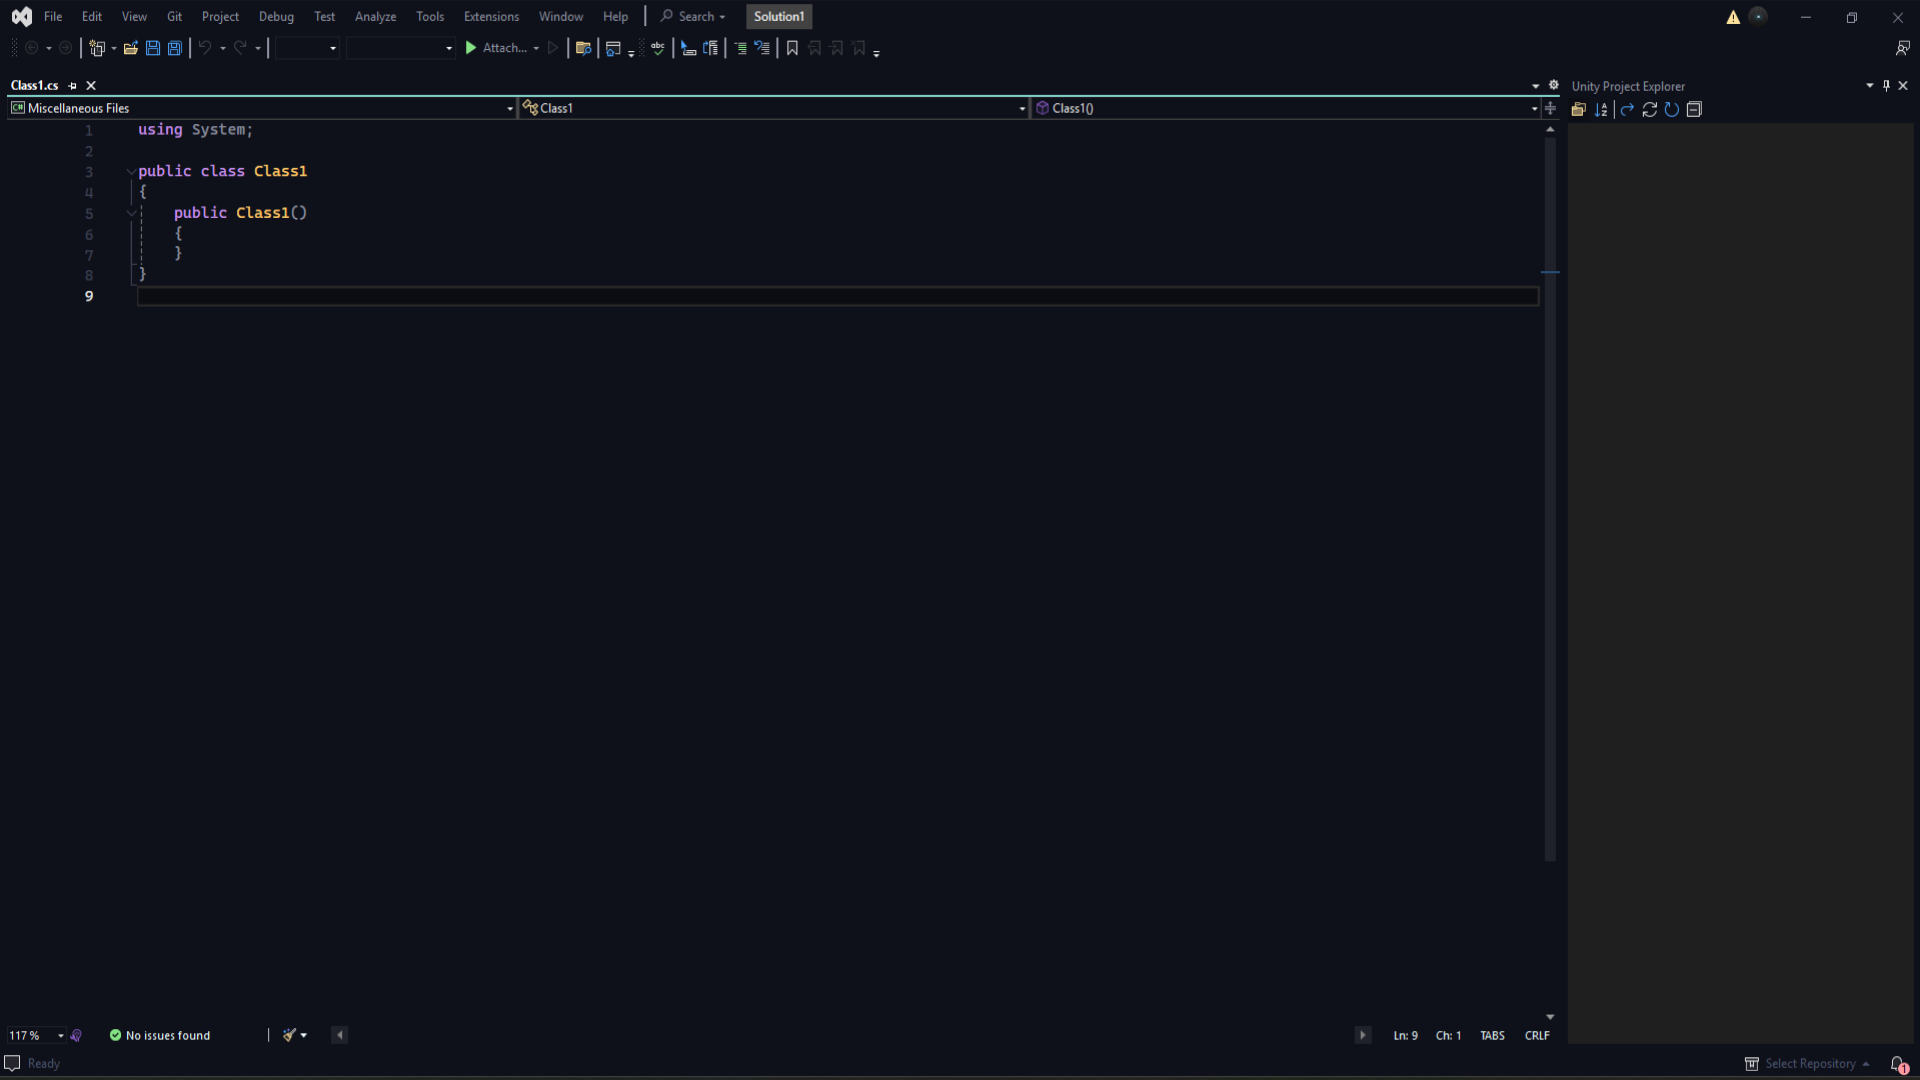Click the notifications bell in status bar
Viewport: 1920px width, 1080px height.
point(1898,1064)
